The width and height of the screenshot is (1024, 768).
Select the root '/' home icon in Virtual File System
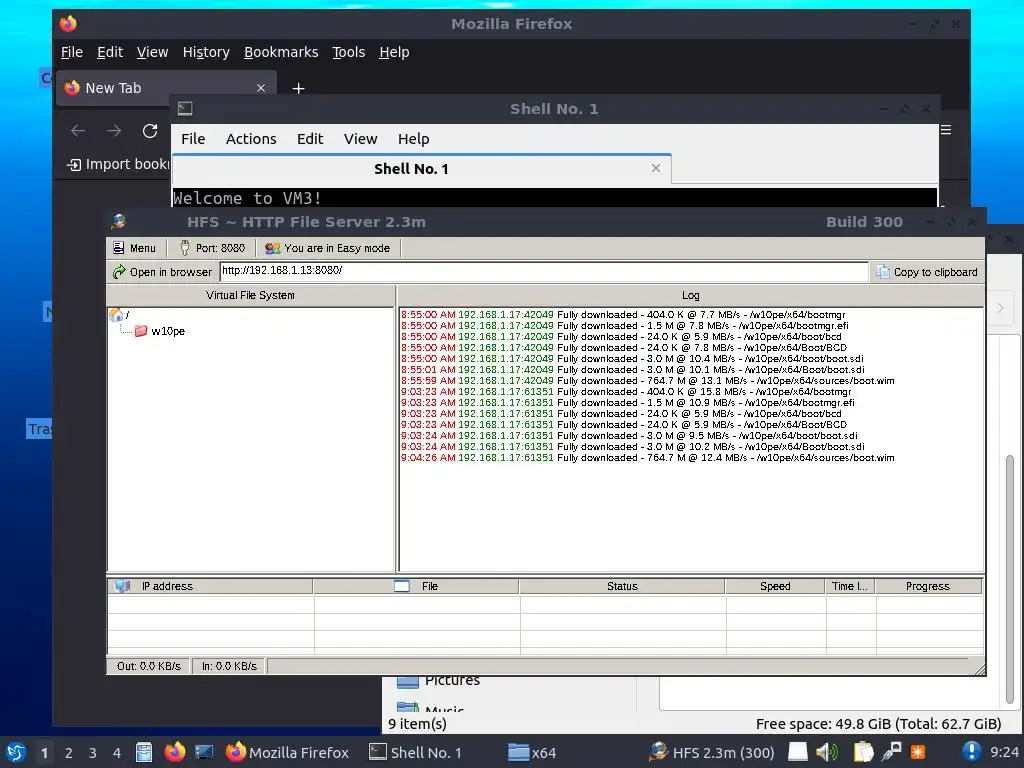[116, 315]
